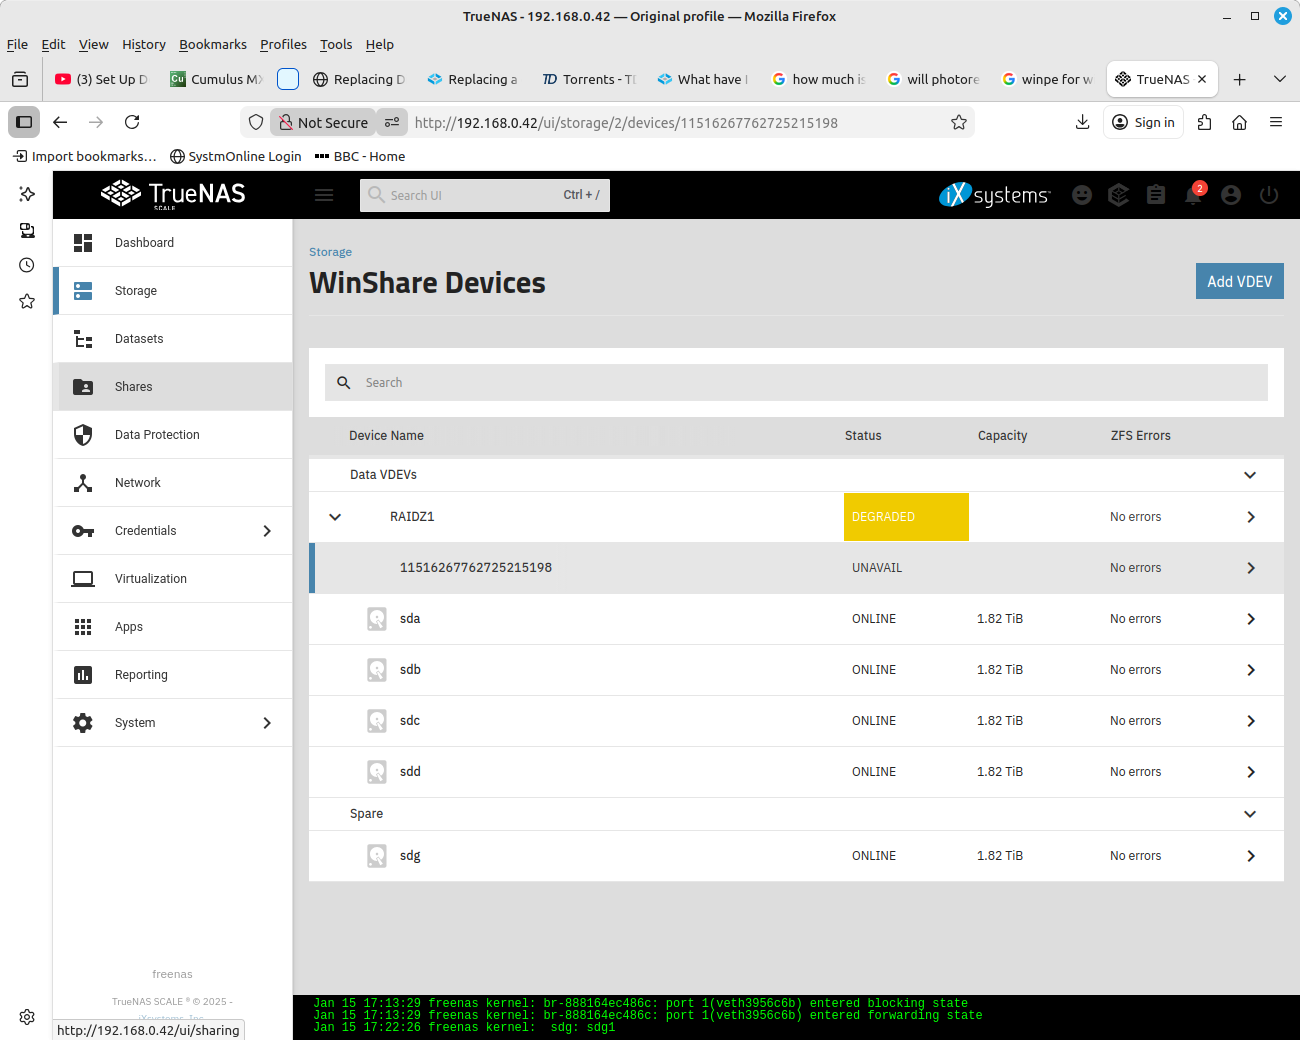Open the jobs clipboard icon in header
This screenshot has height=1040, width=1300.
tap(1156, 195)
